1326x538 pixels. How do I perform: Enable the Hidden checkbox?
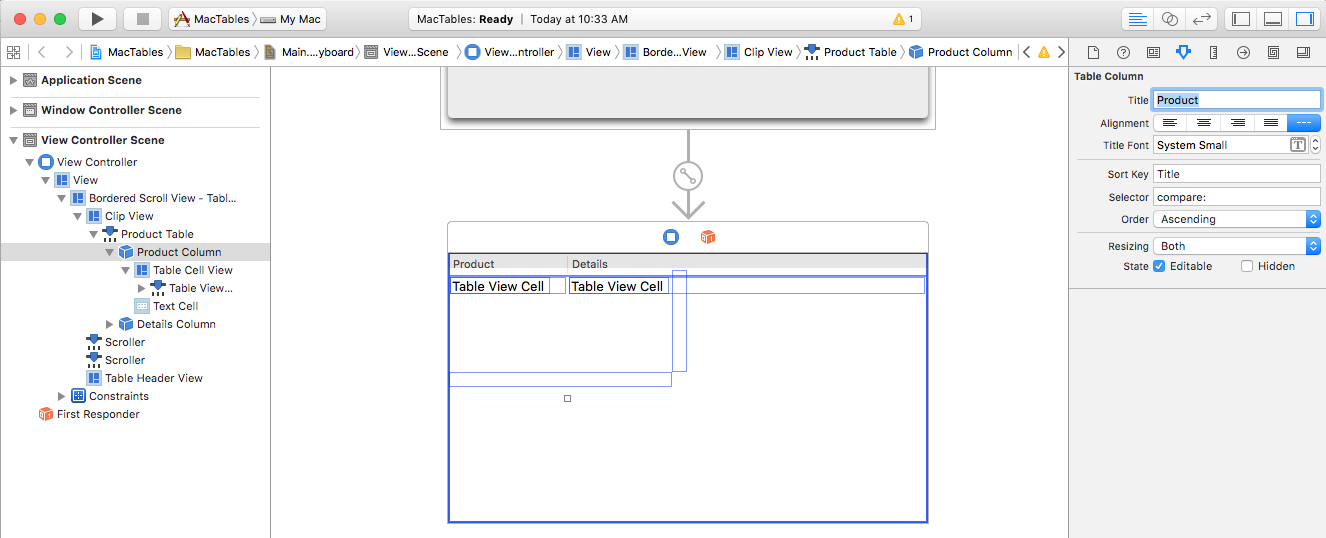coord(1247,266)
